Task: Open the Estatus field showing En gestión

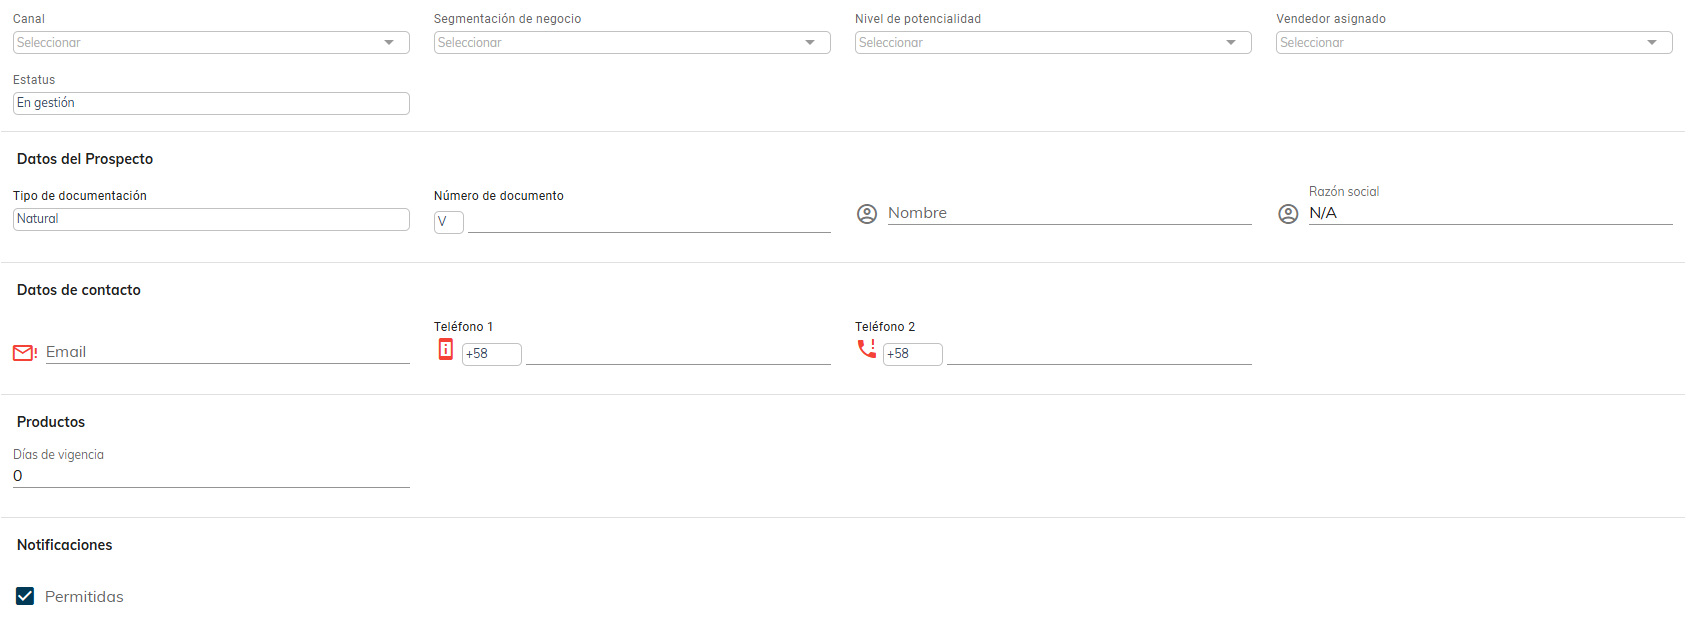Action: [x=211, y=103]
